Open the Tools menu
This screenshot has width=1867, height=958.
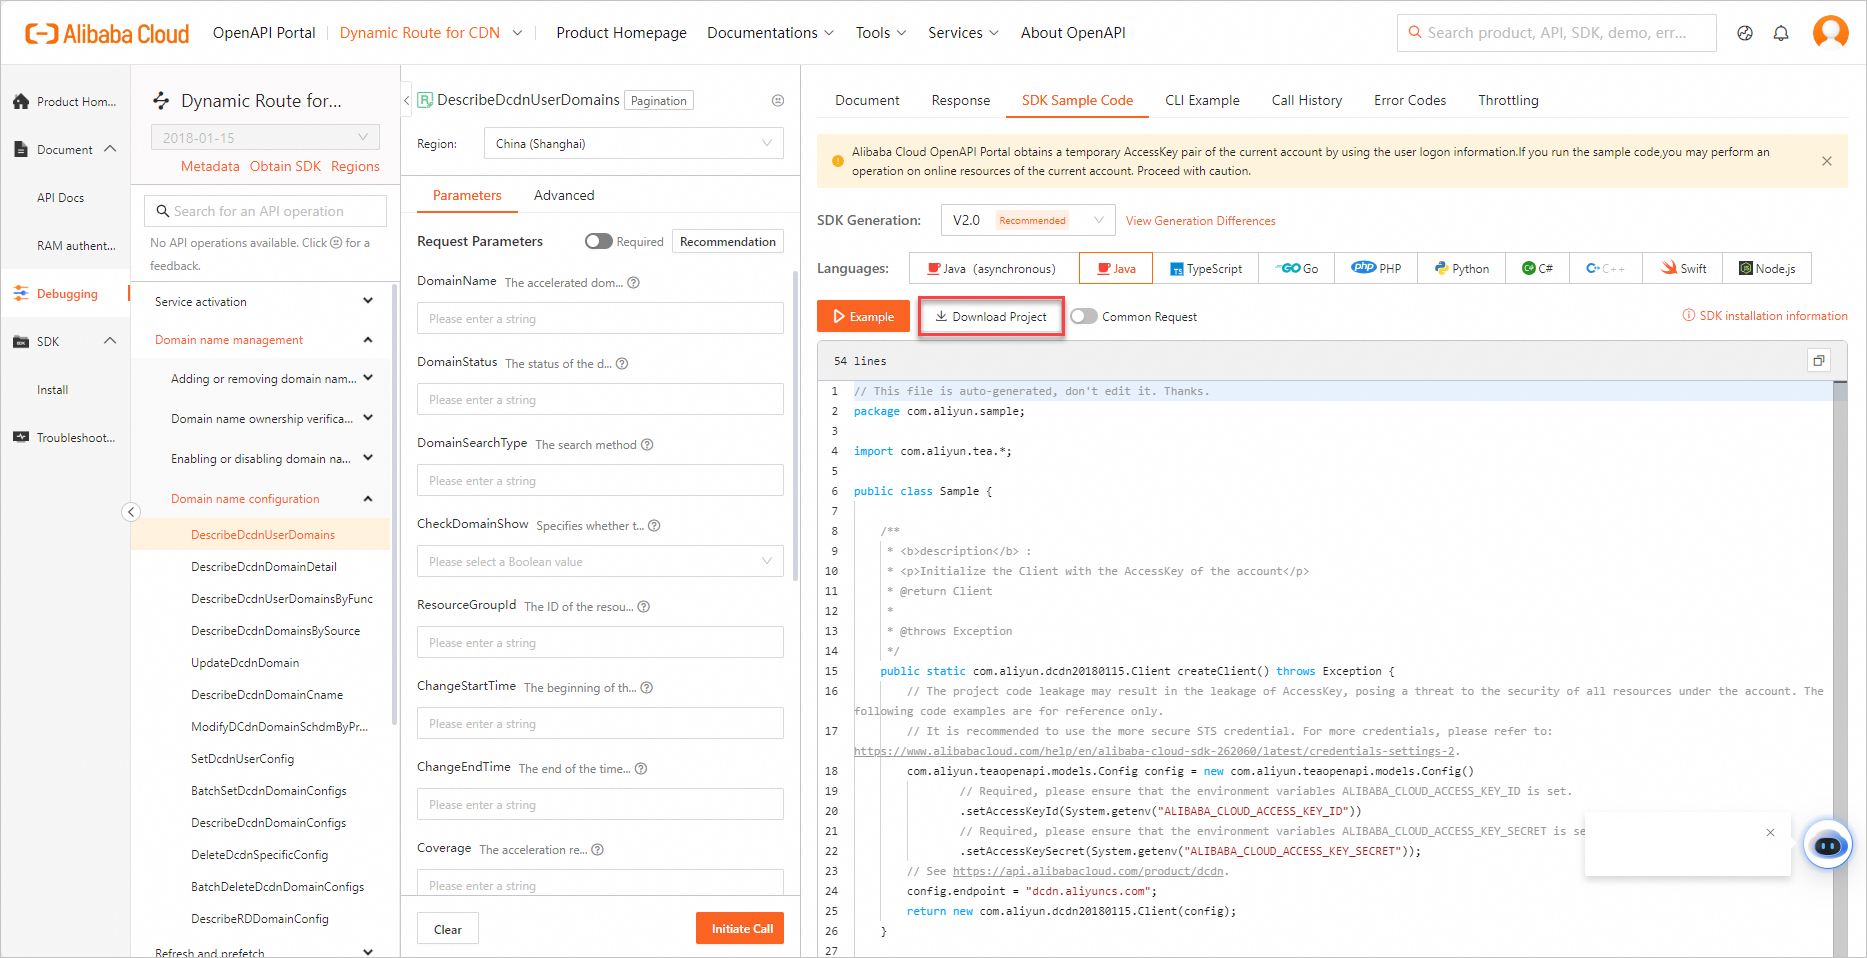click(x=881, y=33)
